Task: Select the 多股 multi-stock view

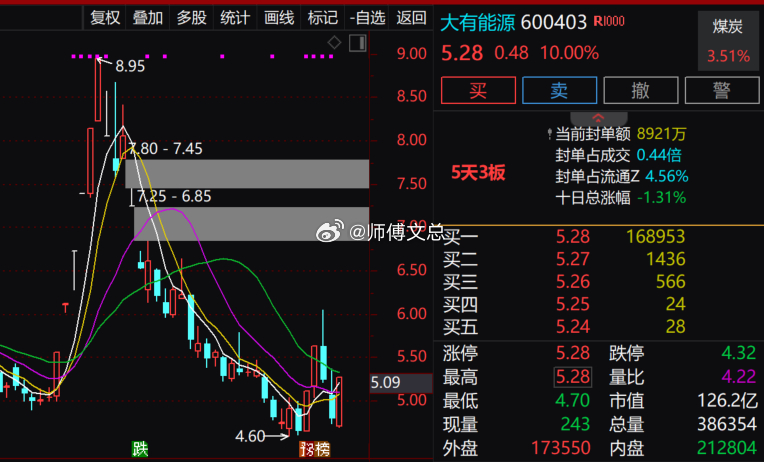Action: [191, 18]
